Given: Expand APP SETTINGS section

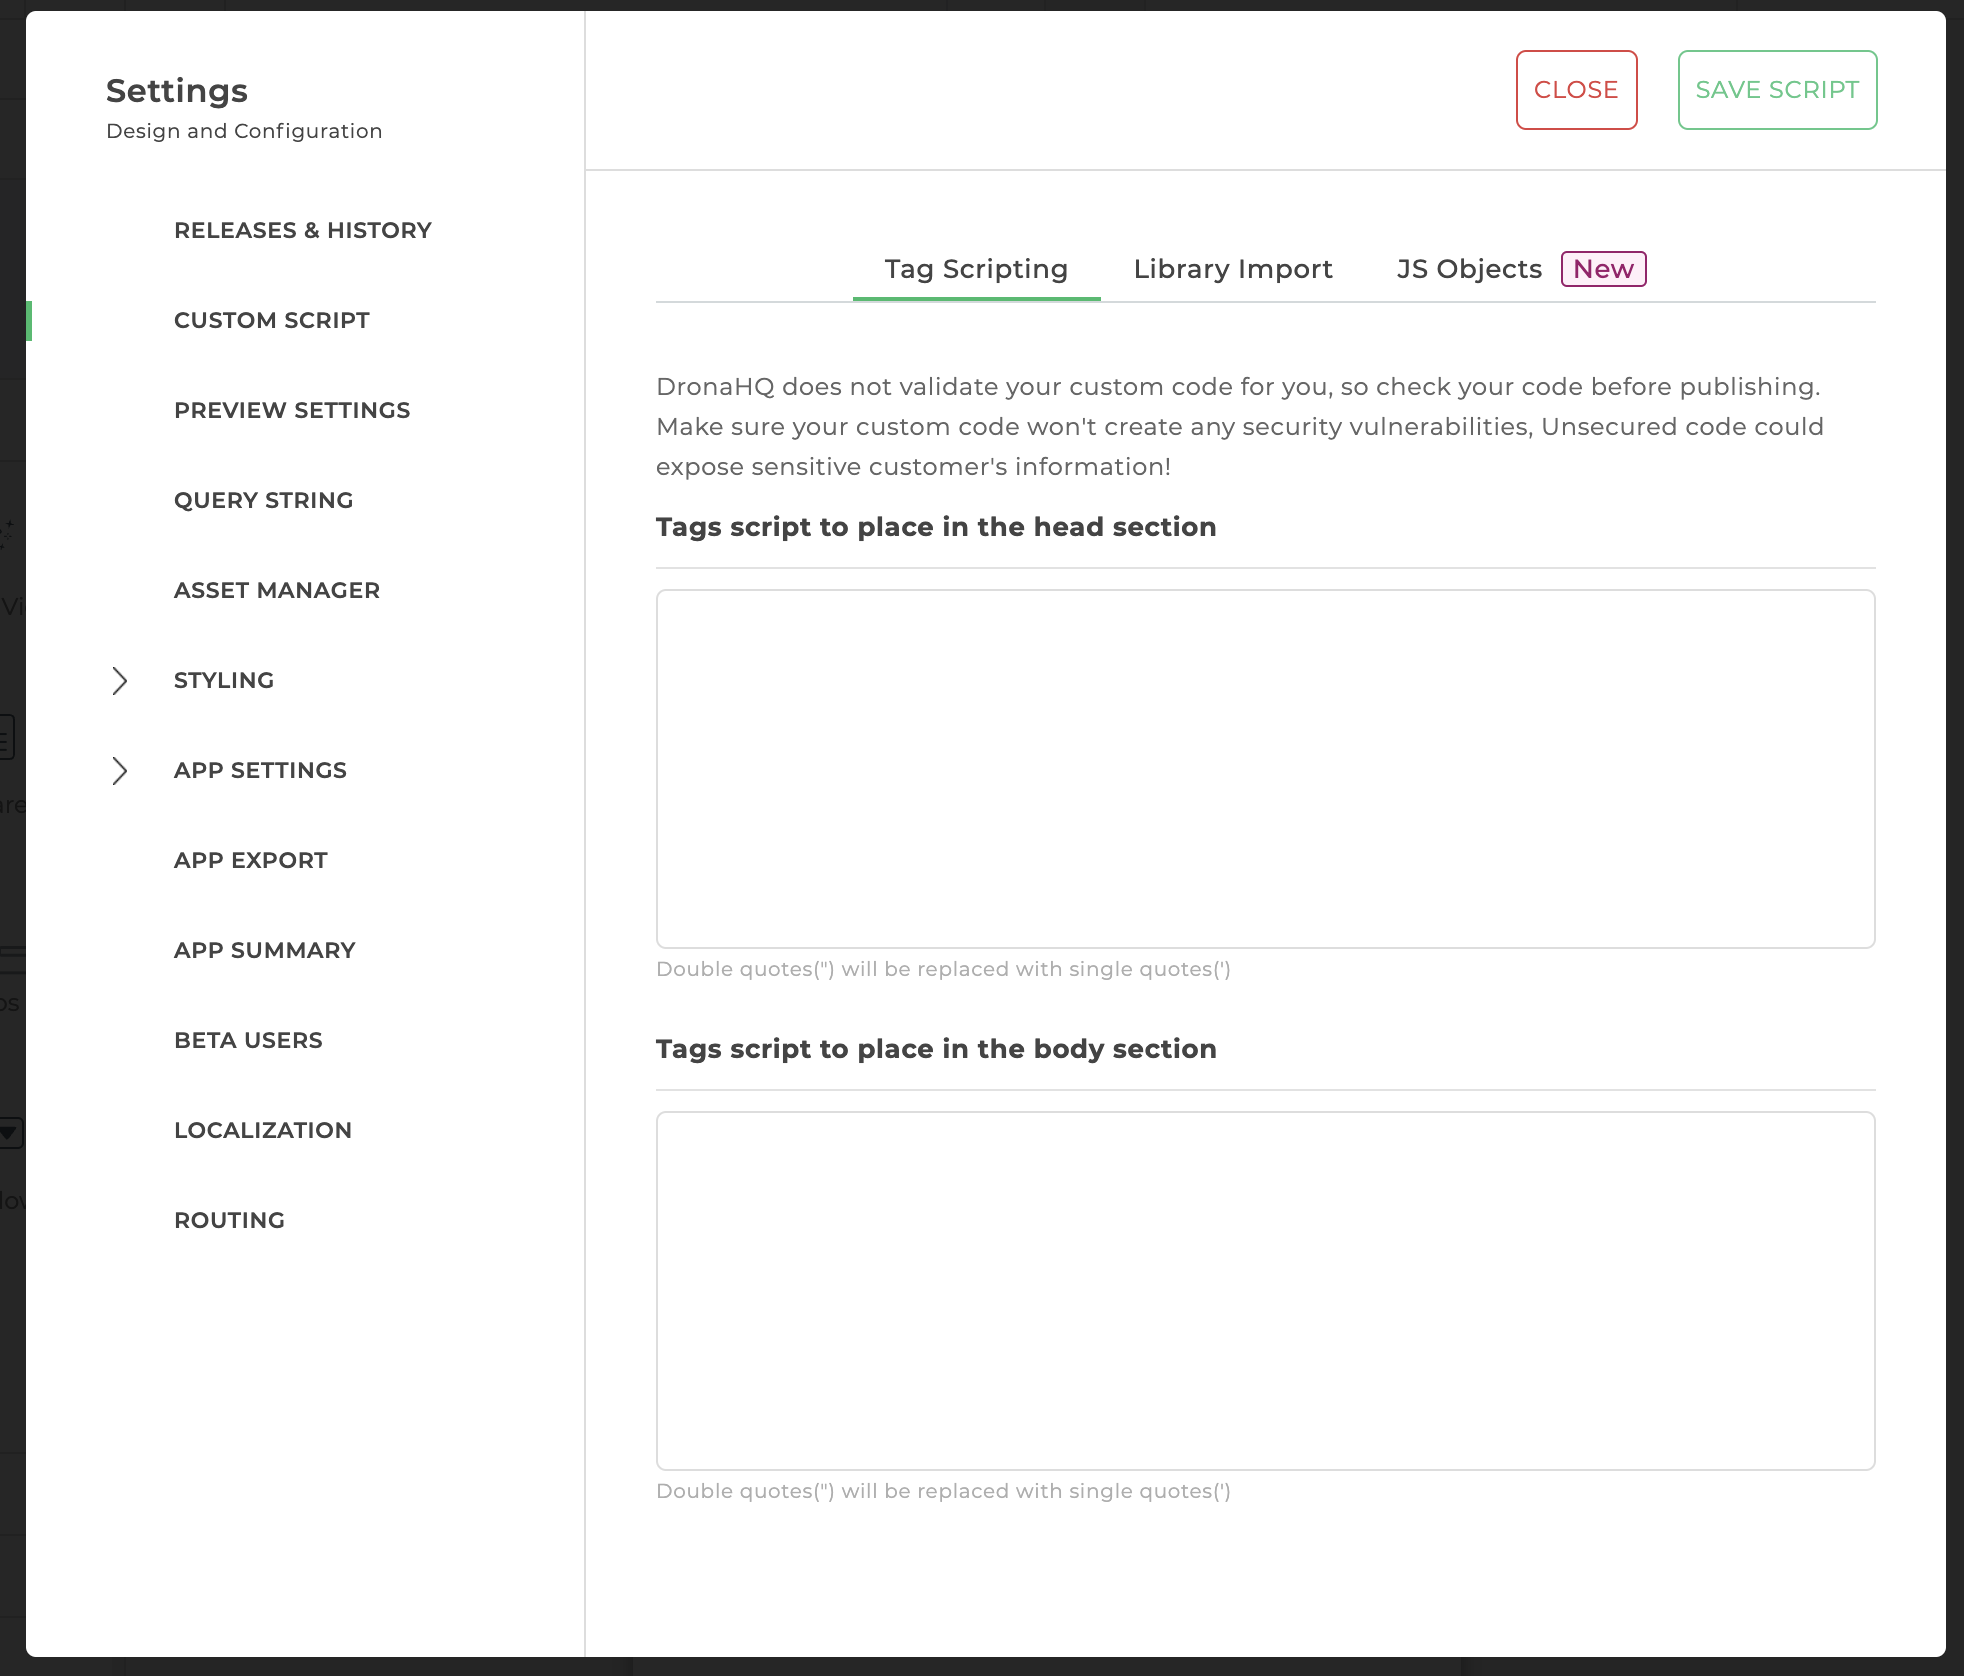Looking at the screenshot, I should point(118,770).
